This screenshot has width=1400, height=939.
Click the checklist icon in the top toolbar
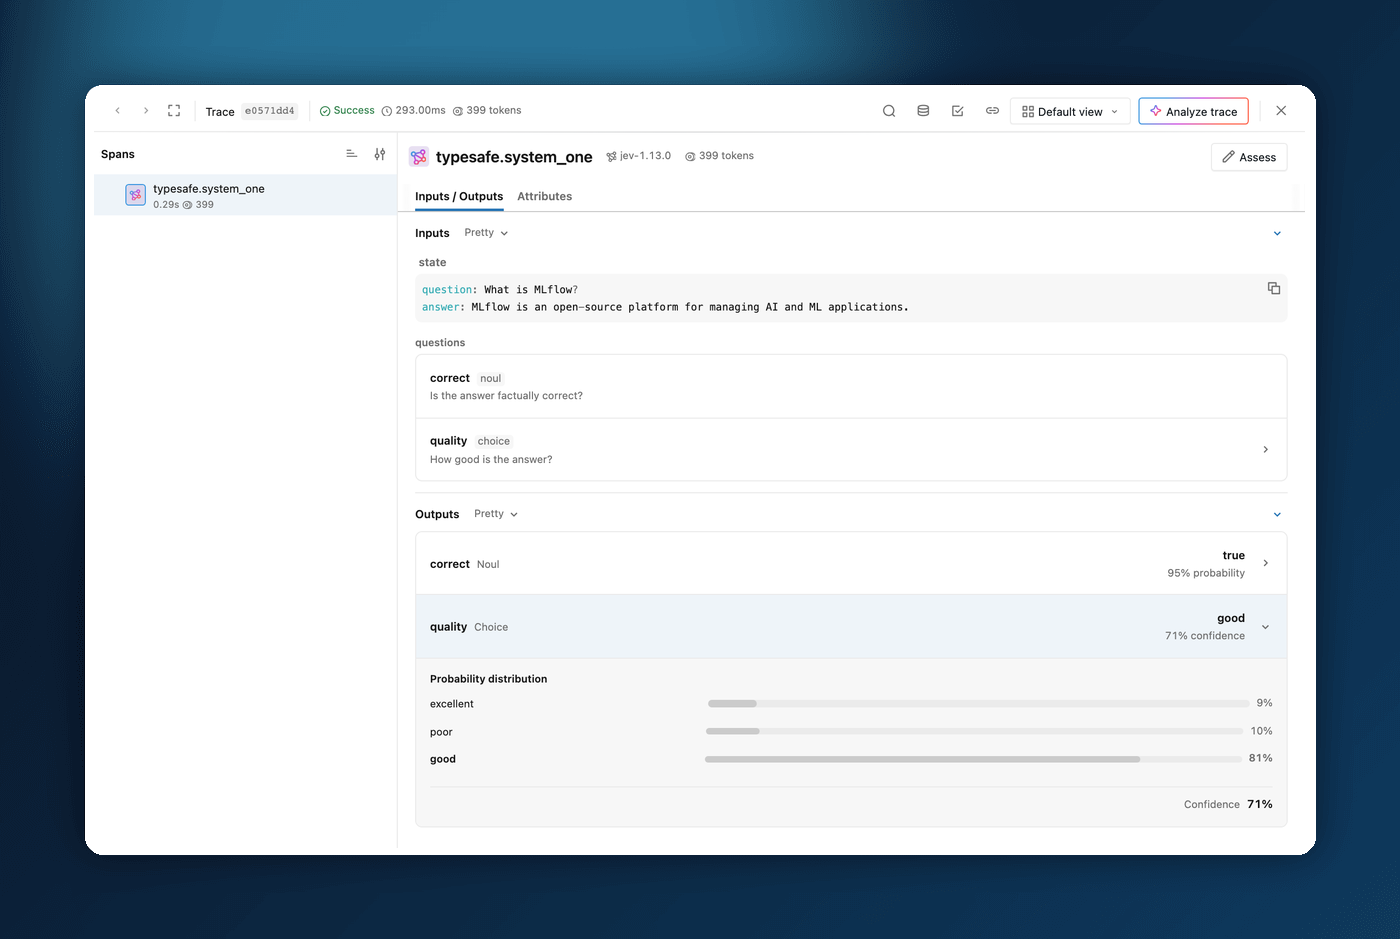point(958,111)
